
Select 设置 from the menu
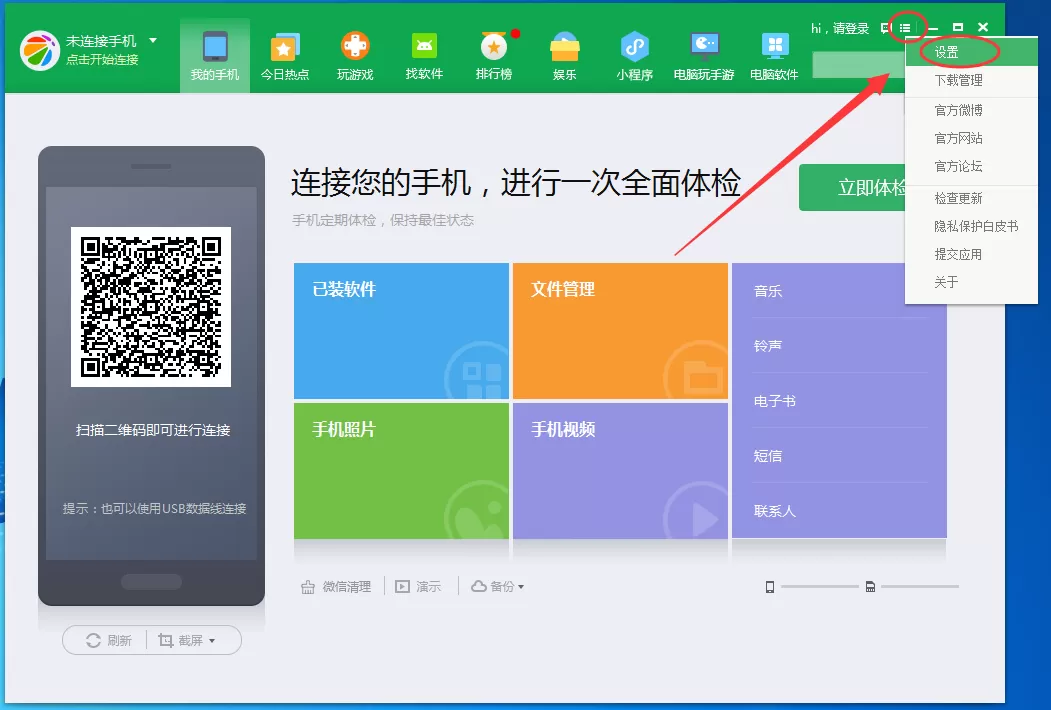point(971,52)
